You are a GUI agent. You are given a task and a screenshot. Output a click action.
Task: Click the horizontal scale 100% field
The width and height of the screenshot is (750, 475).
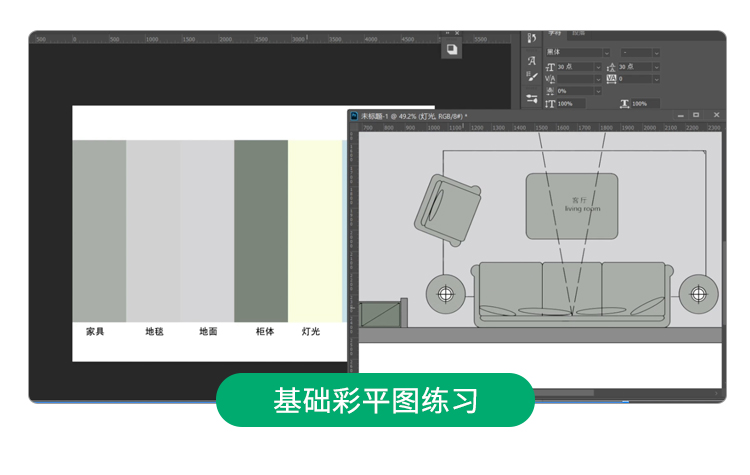point(645,103)
